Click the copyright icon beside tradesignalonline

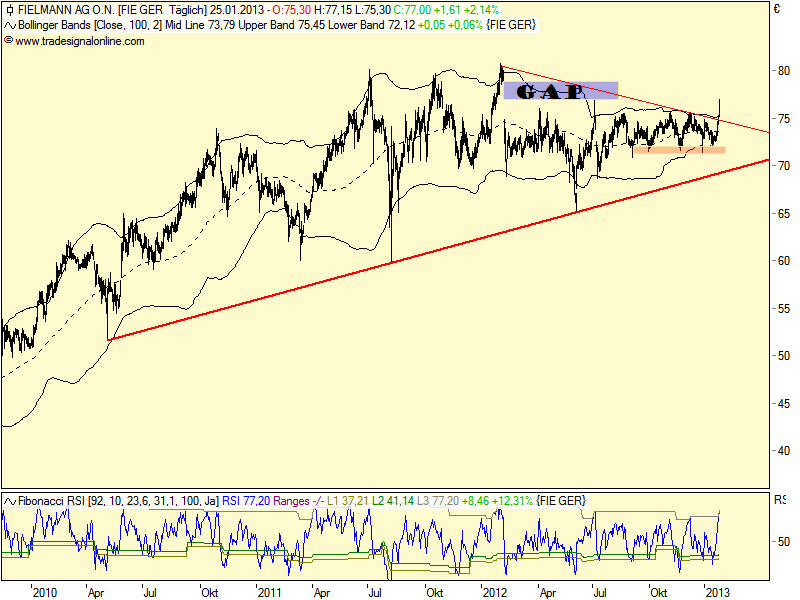(8, 41)
